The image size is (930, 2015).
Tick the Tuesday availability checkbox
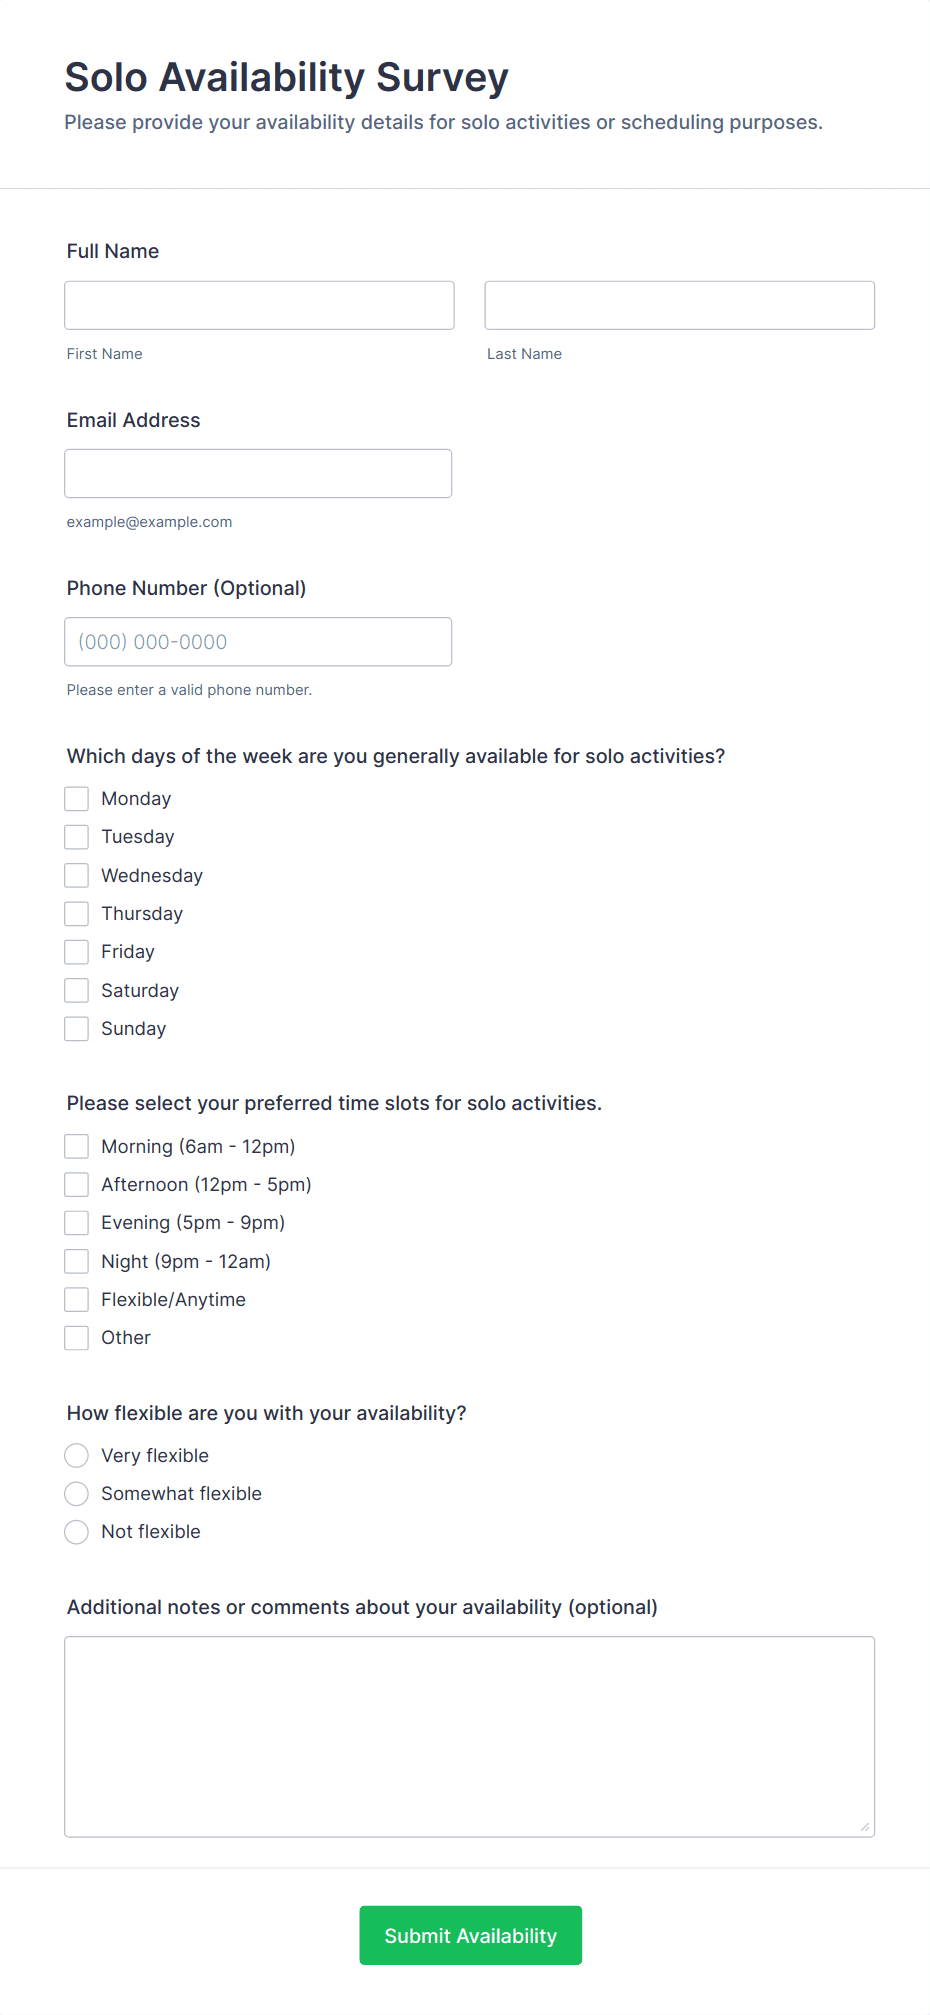pos(77,837)
